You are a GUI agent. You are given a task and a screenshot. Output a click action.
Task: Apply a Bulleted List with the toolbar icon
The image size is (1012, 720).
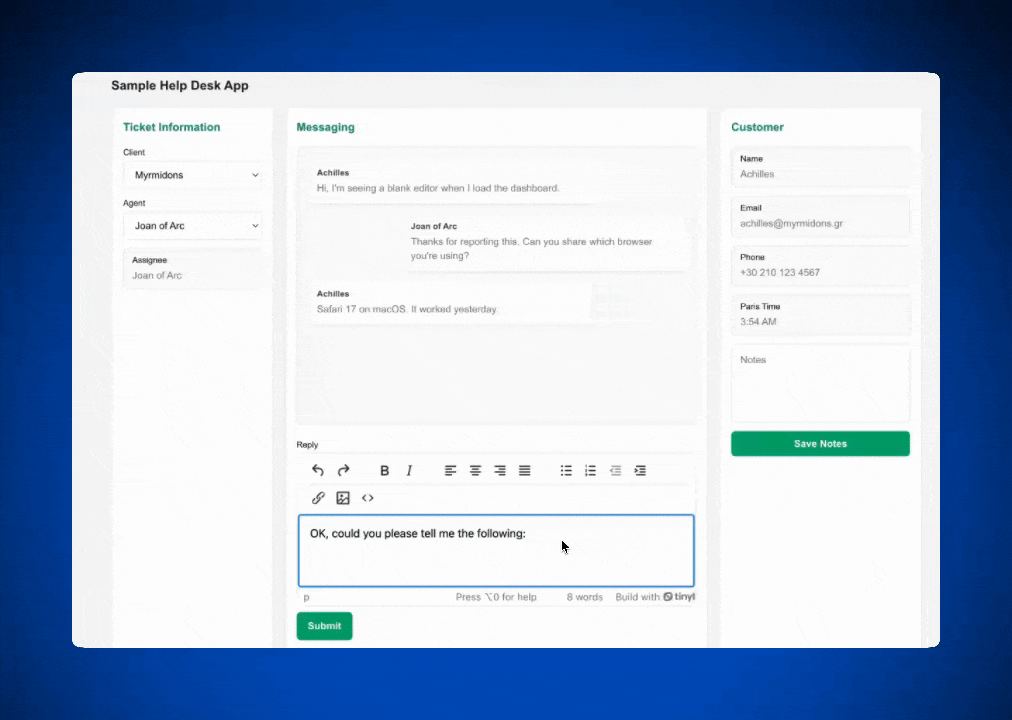565,470
